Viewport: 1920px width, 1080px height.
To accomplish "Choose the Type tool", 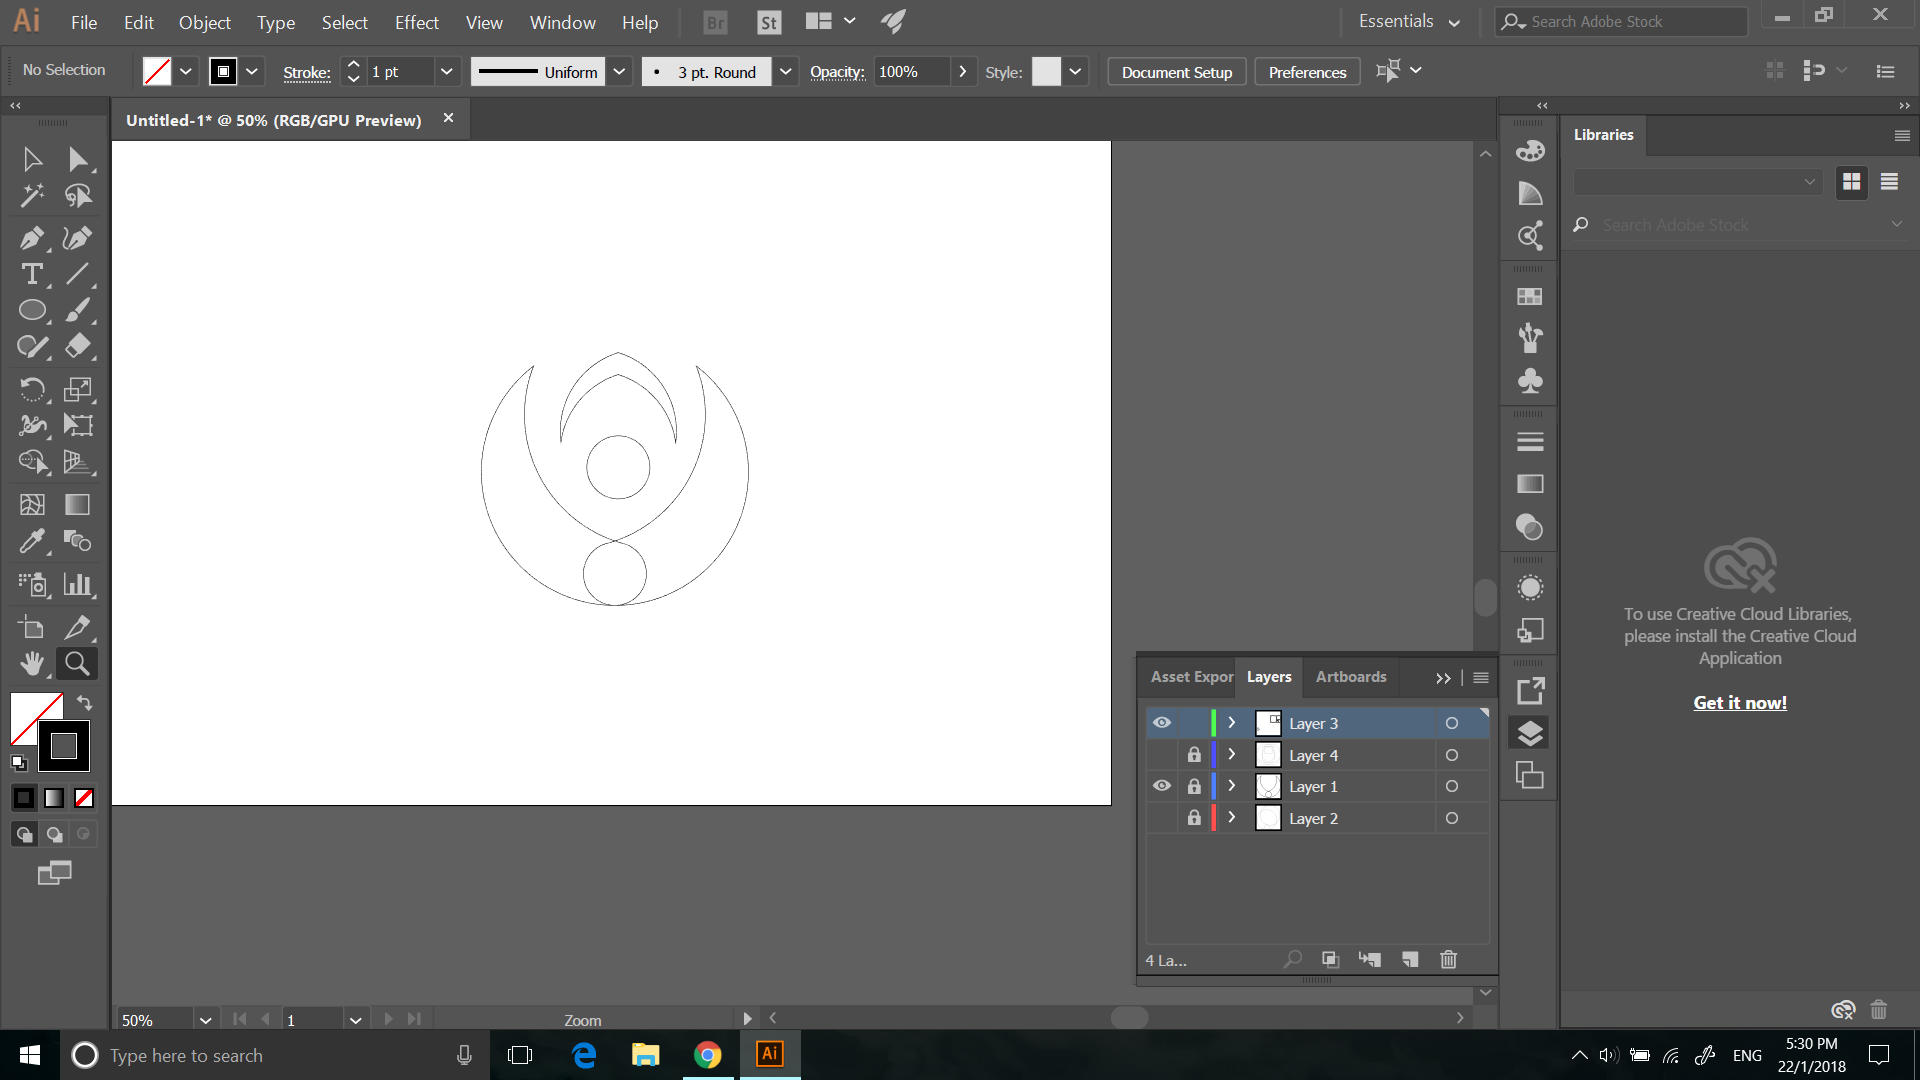I will pos(31,274).
